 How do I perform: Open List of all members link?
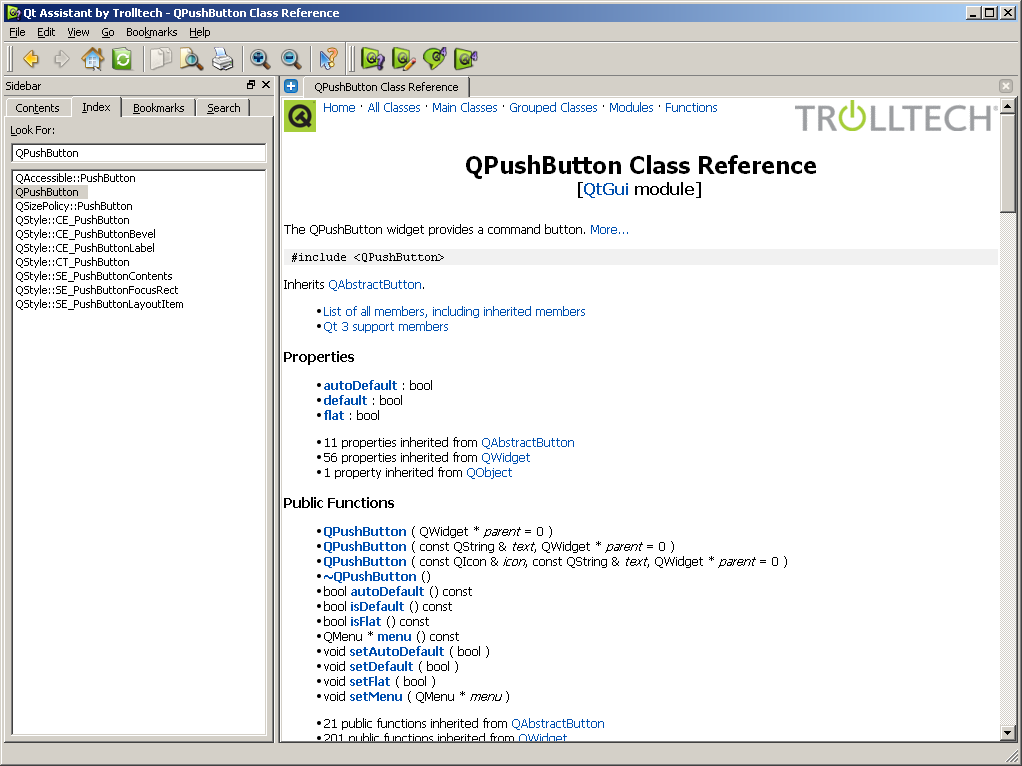coord(454,312)
